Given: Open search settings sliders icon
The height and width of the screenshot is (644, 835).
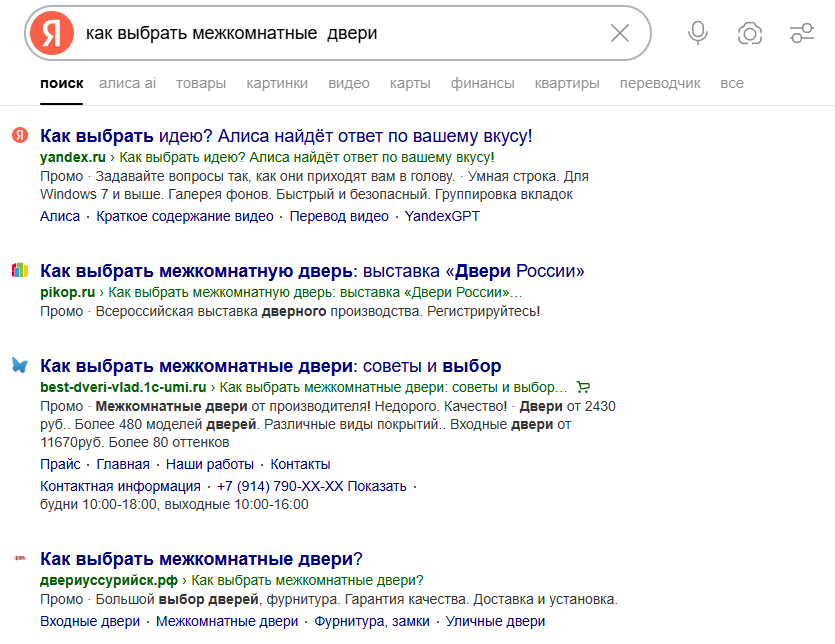Looking at the screenshot, I should point(801,33).
